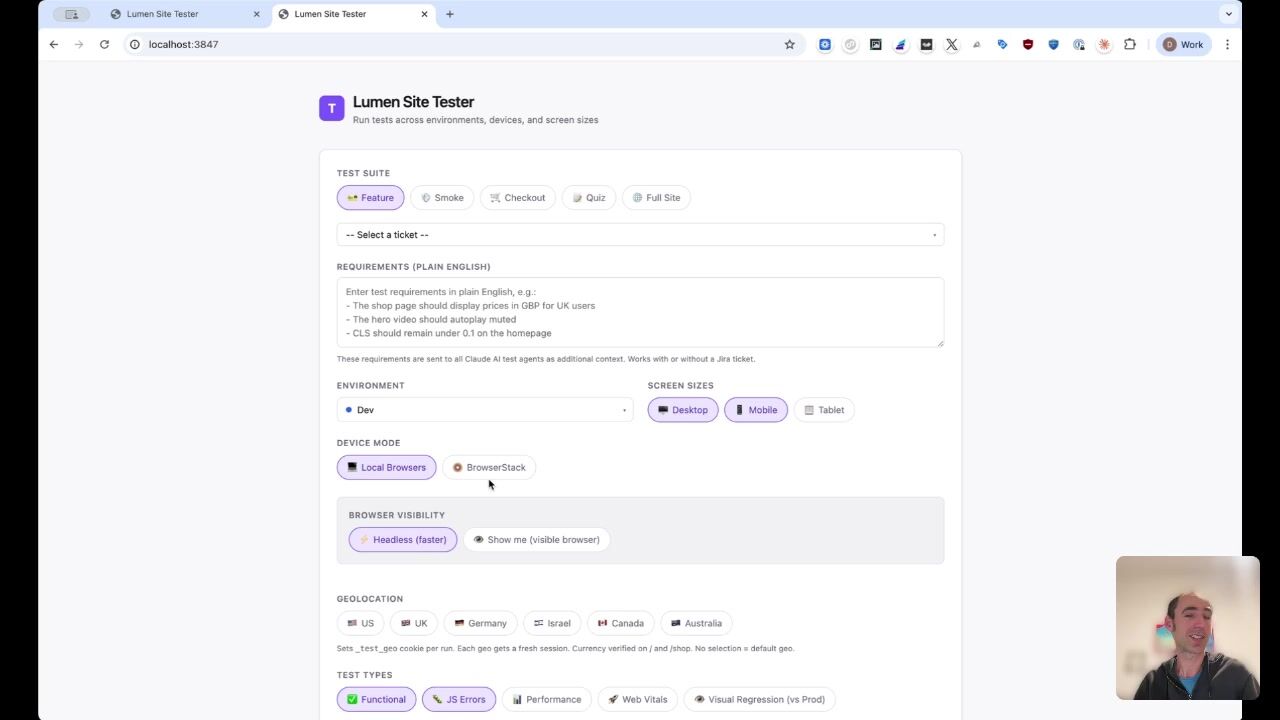
Task: Open the globe with lock extension icon
Action: click(1079, 44)
